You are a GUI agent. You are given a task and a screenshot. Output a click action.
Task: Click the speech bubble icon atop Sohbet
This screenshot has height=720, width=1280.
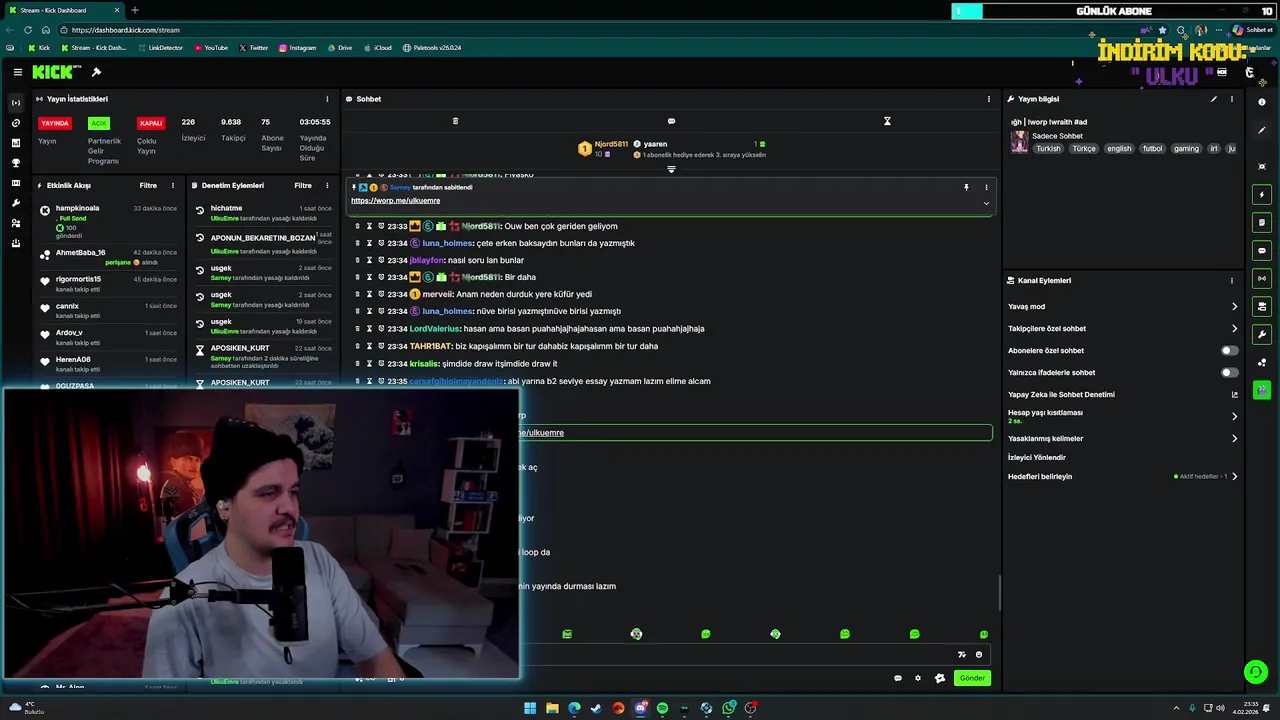click(x=671, y=121)
